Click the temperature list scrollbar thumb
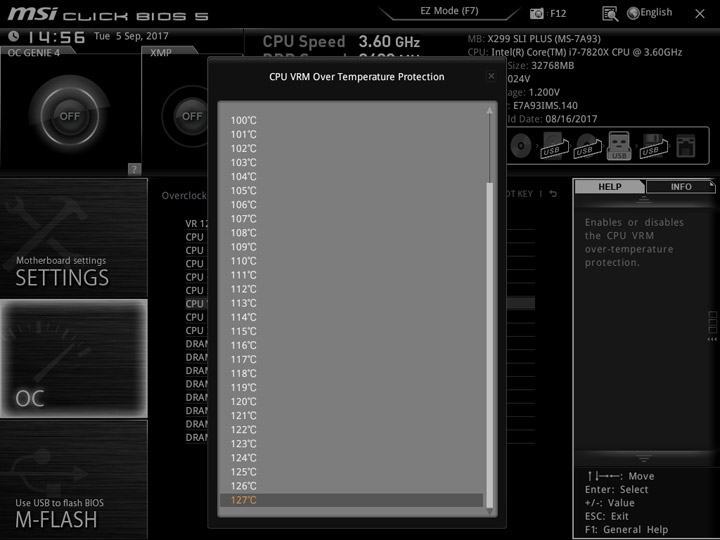This screenshot has width=720, height=540. (x=489, y=345)
